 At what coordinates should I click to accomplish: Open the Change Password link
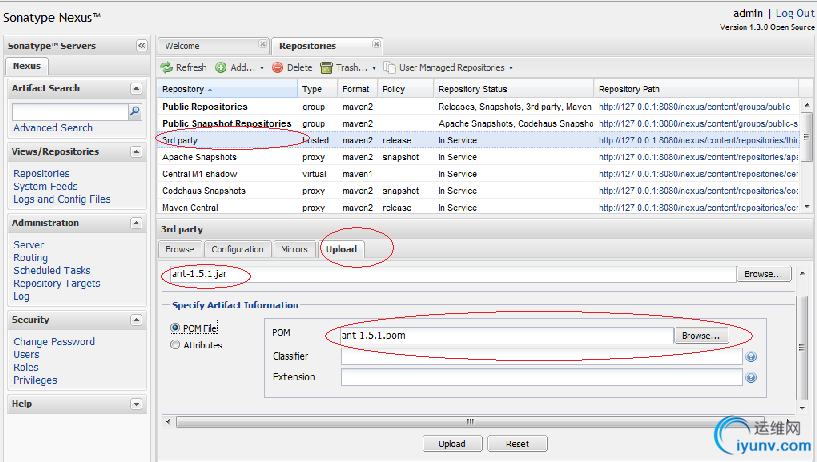[x=54, y=342]
